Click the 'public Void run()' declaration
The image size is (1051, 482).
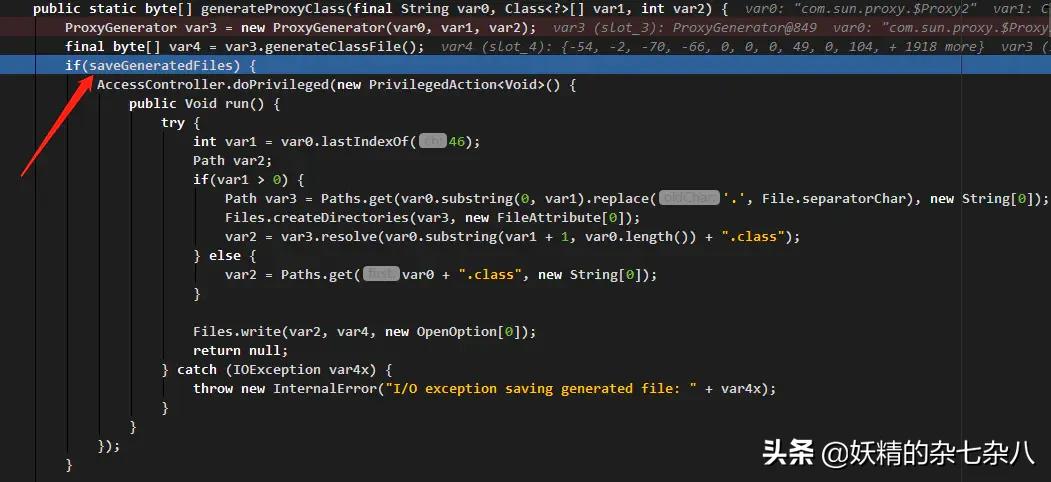click(x=197, y=104)
